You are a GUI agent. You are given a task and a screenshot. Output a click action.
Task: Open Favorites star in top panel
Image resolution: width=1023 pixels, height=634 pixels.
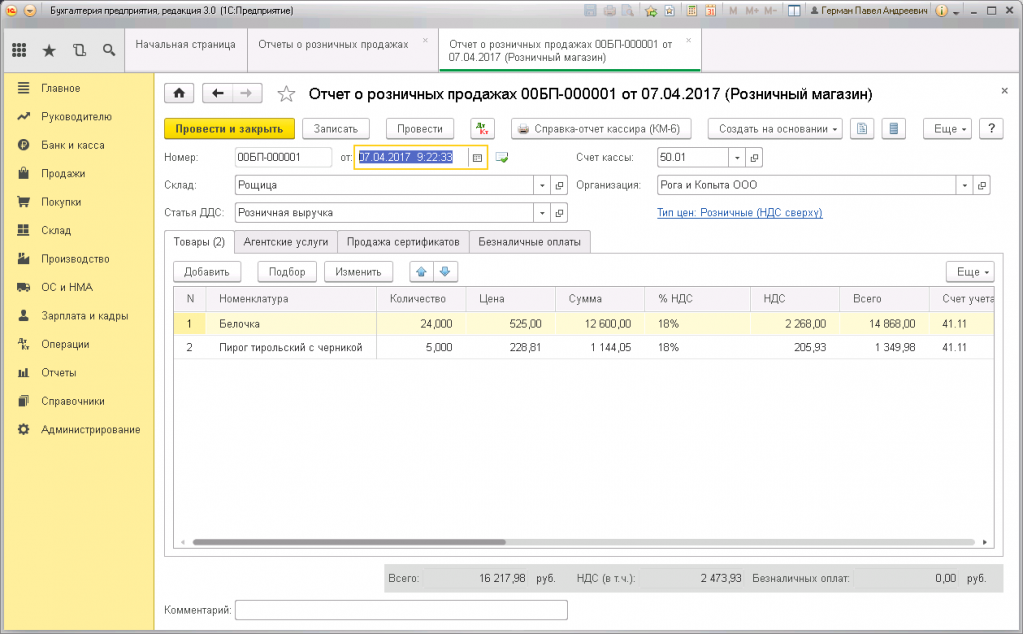click(x=48, y=50)
